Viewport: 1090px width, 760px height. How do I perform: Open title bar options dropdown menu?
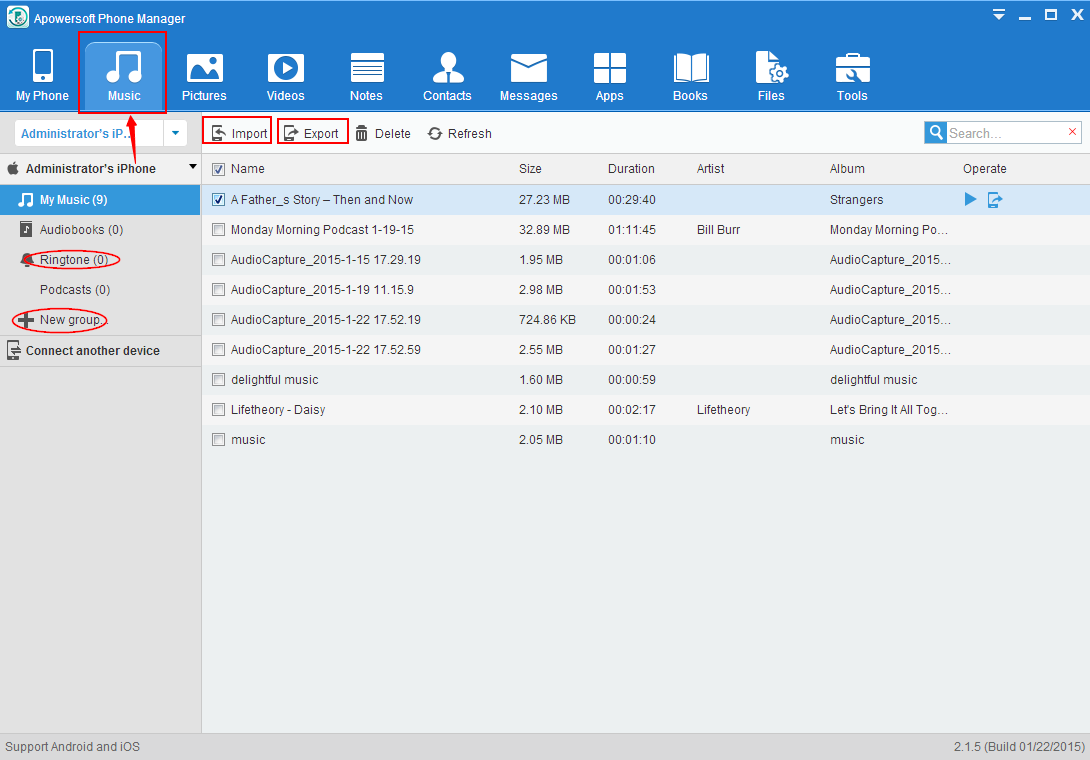tap(998, 14)
